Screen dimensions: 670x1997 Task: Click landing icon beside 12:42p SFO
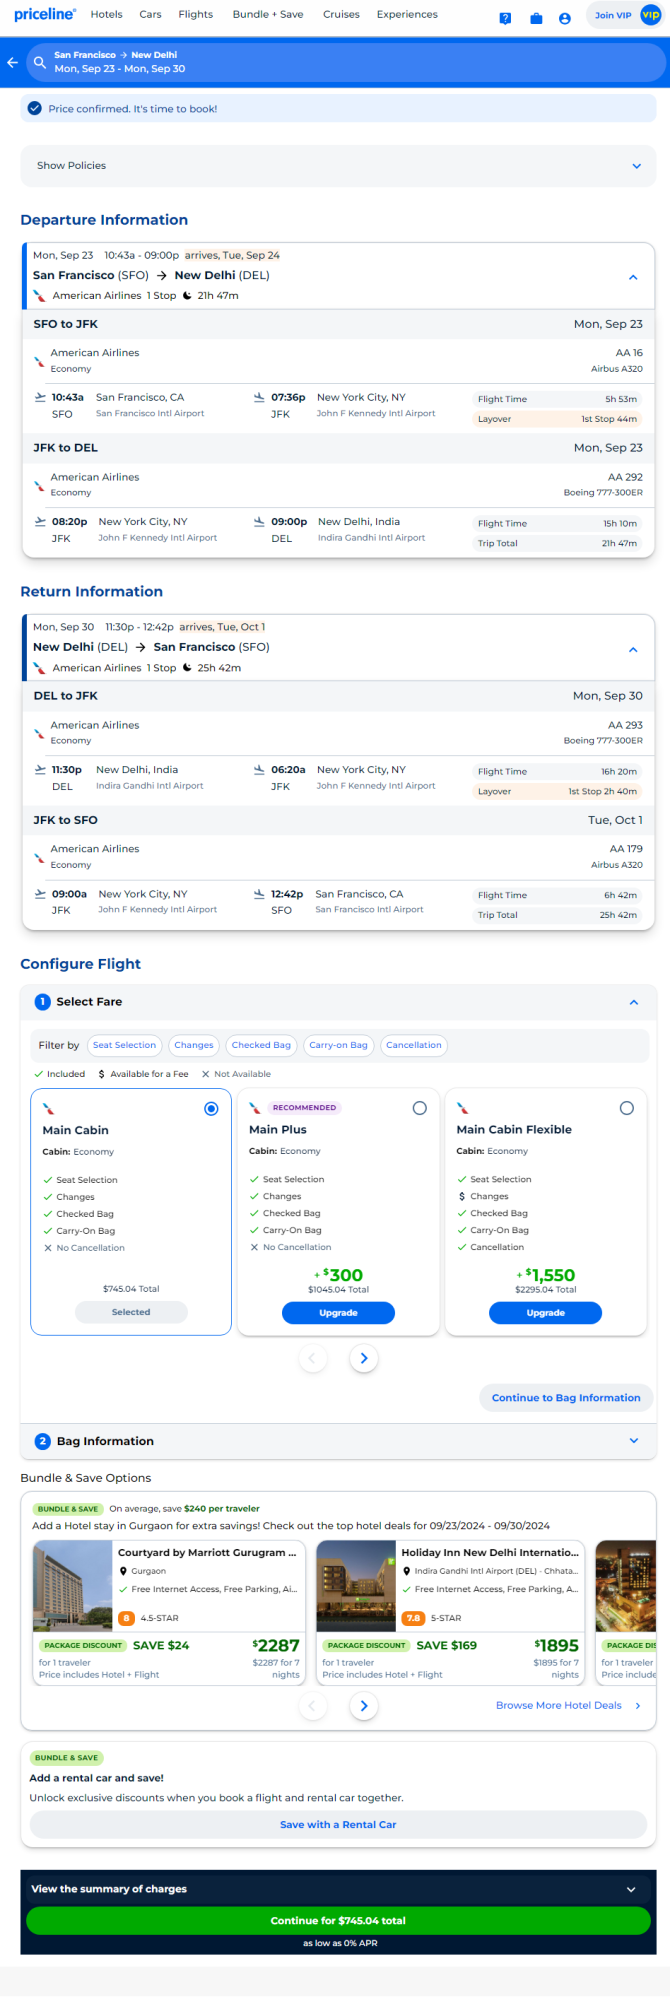click(x=259, y=894)
